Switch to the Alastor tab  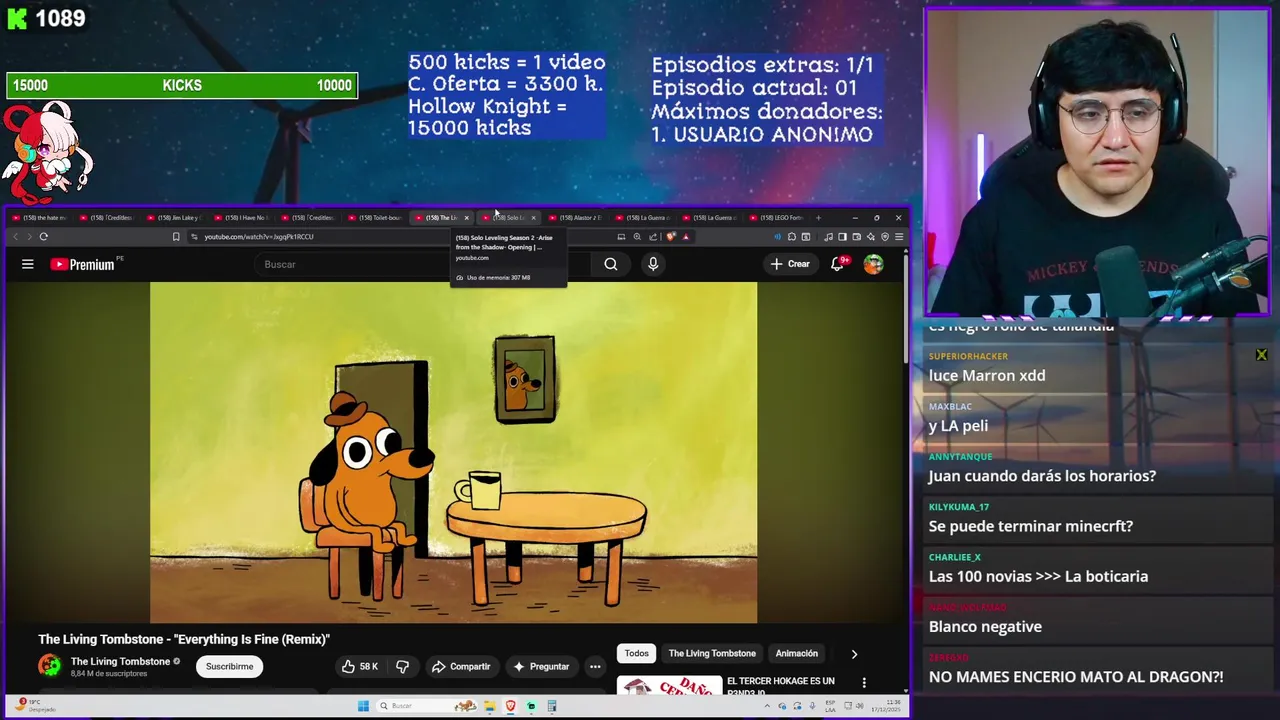pos(577,218)
